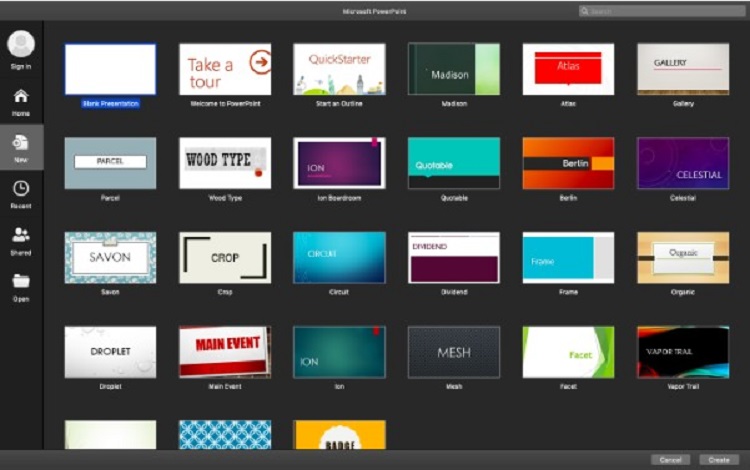The image size is (750, 470).
Task: Choose the Frame theme thumbnail
Action: (x=568, y=258)
